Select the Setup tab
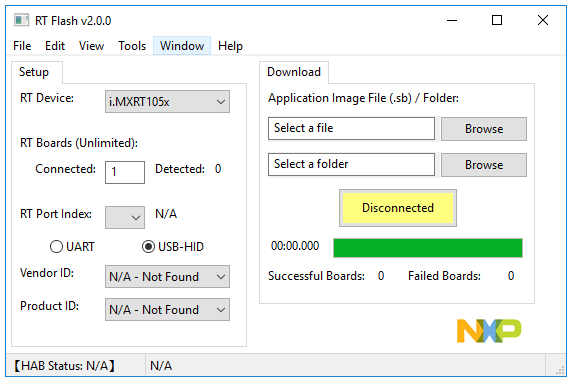The image size is (573, 381). coord(37,72)
